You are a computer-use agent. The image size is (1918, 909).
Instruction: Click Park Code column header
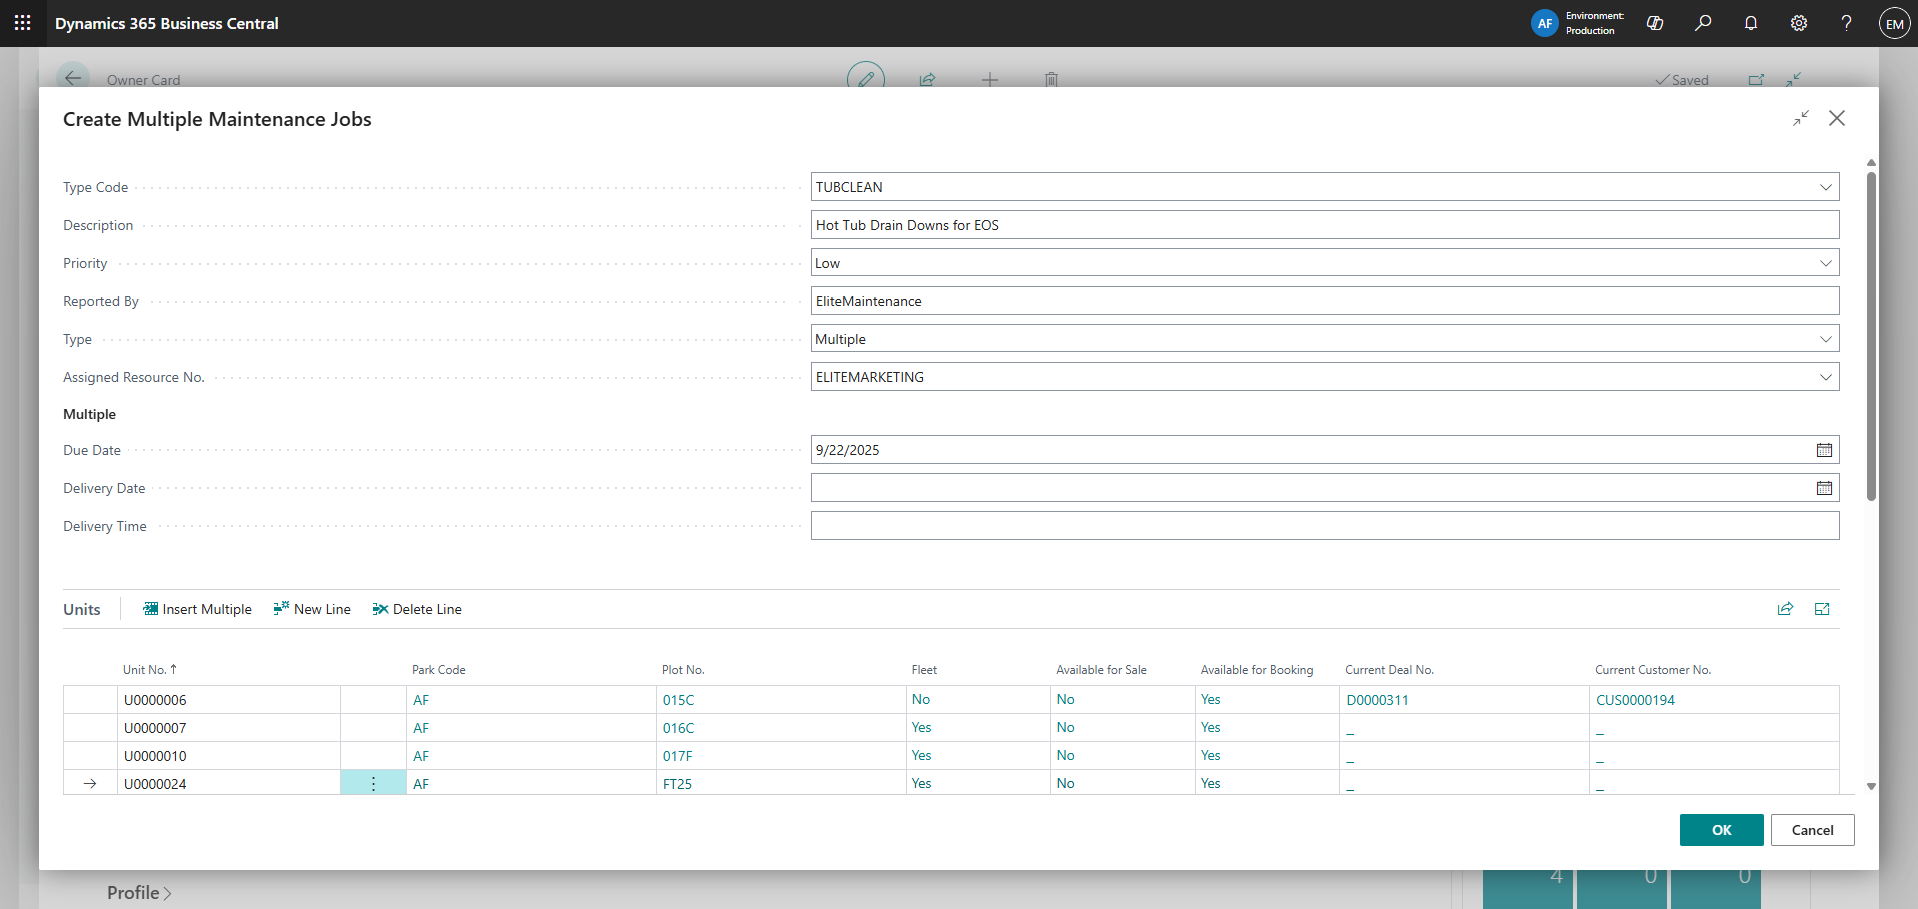coord(439,670)
